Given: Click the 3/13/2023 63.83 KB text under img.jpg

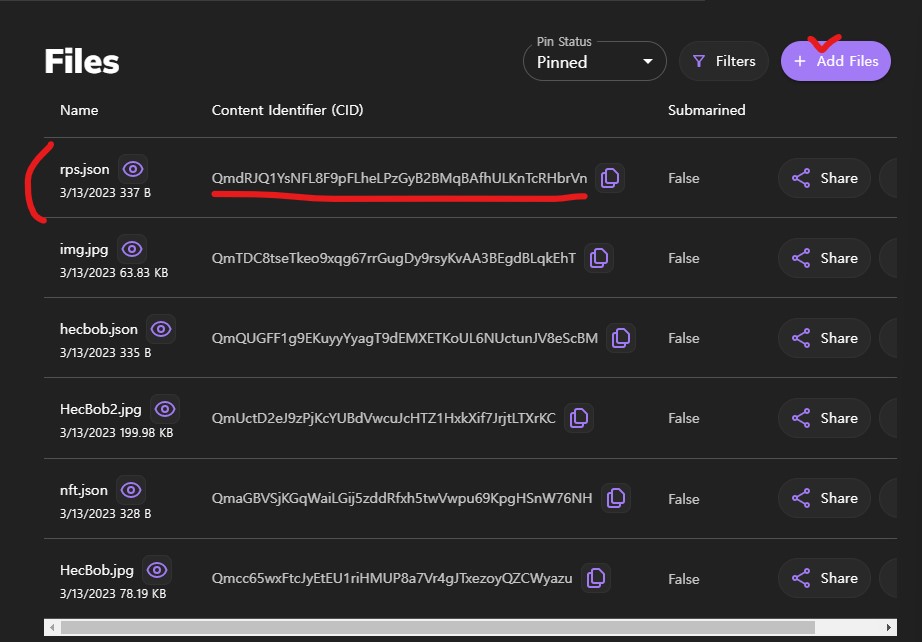Looking at the screenshot, I should (114, 273).
